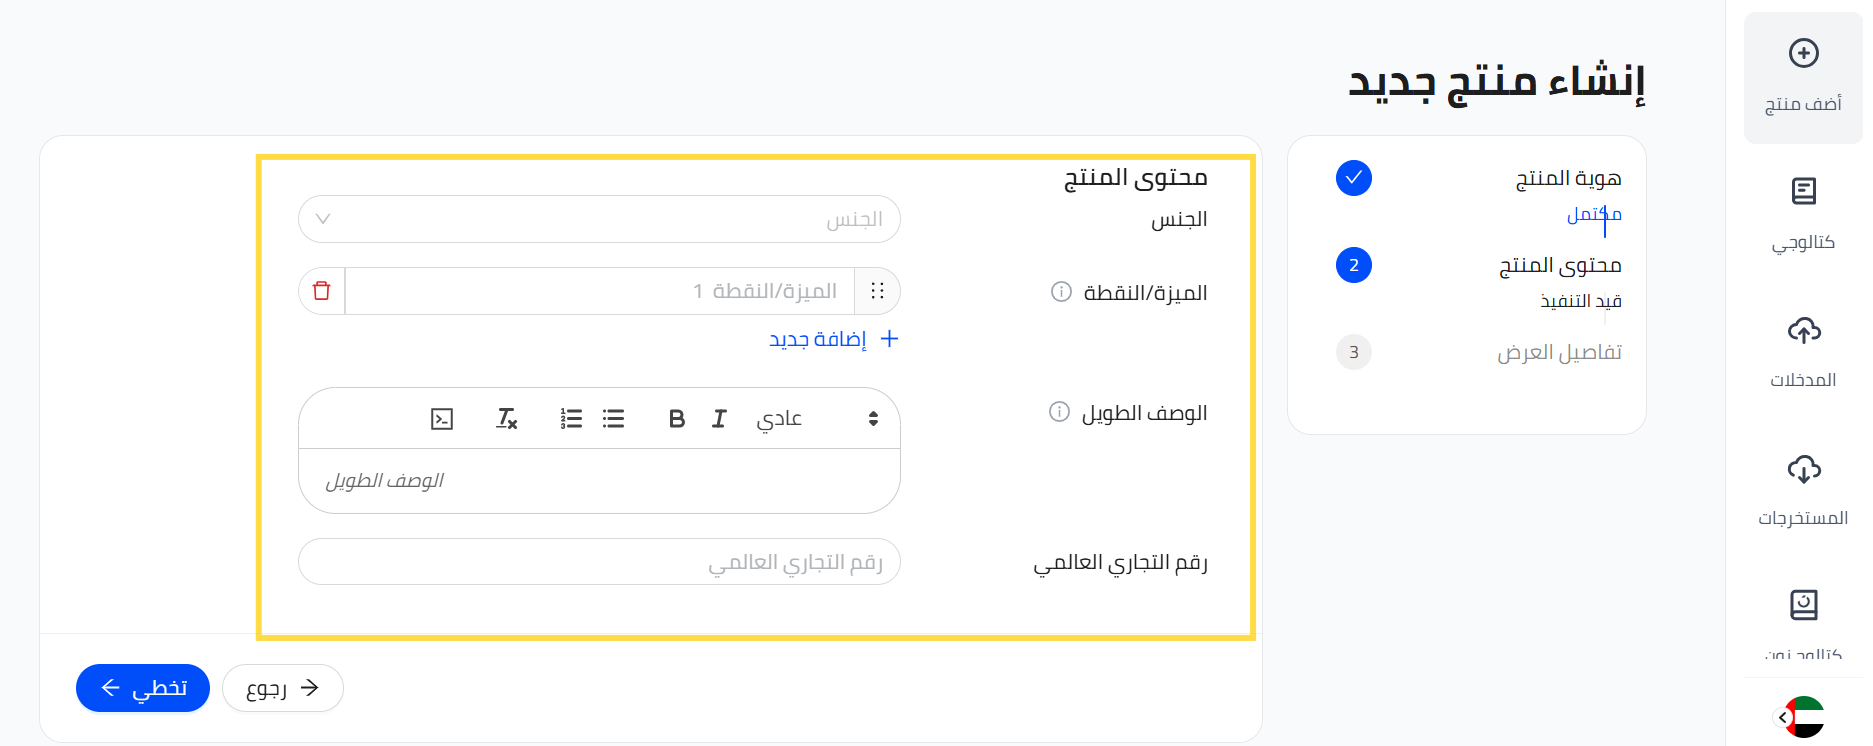Expand the sidebar using the flag chevron
The image size is (1873, 746).
pyautogui.click(x=1783, y=717)
